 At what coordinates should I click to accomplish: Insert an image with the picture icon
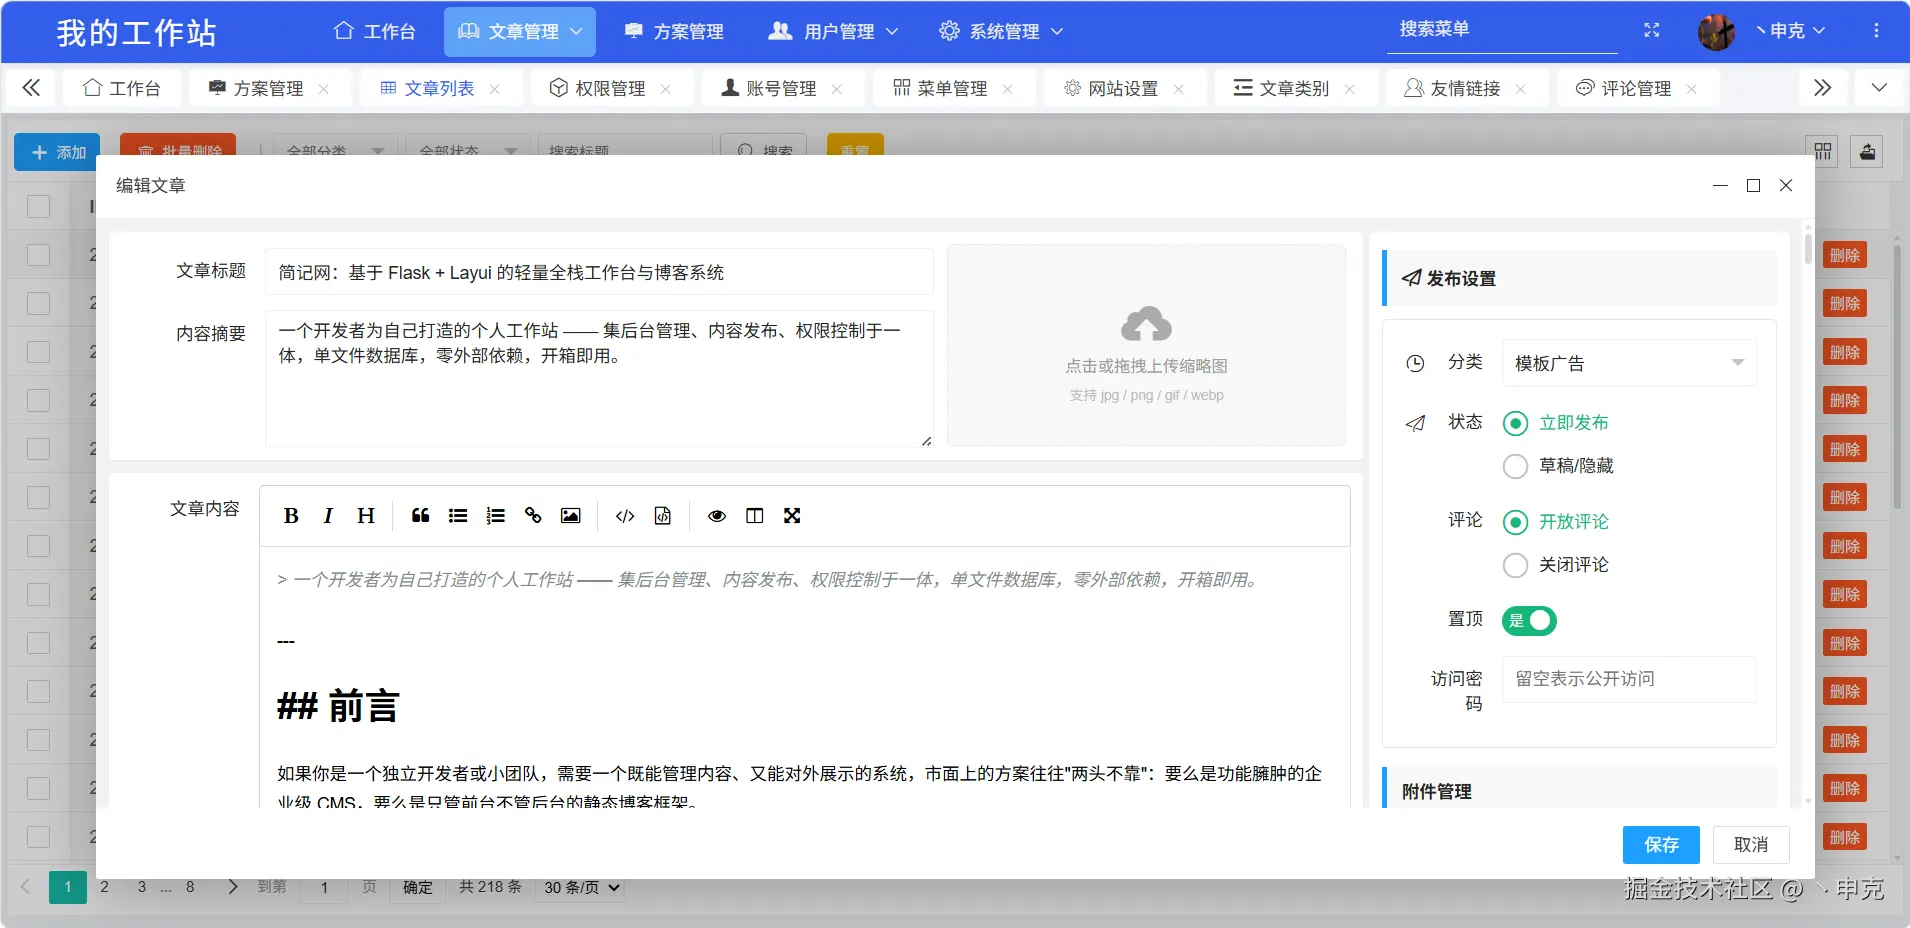[570, 516]
